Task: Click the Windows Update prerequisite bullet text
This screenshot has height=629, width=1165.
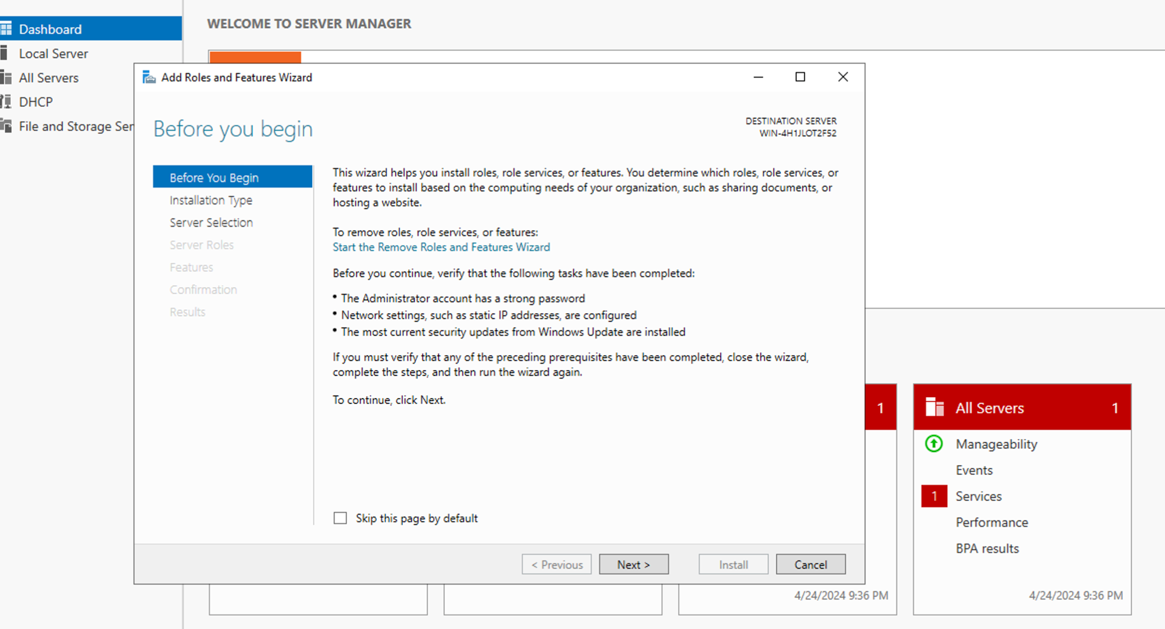Action: pyautogui.click(x=513, y=333)
